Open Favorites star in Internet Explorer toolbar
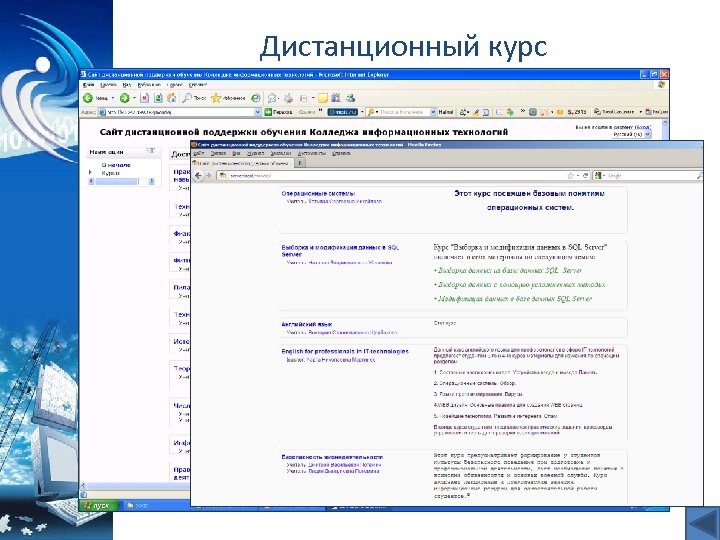Viewport: 720px width, 540px height. 216,98
